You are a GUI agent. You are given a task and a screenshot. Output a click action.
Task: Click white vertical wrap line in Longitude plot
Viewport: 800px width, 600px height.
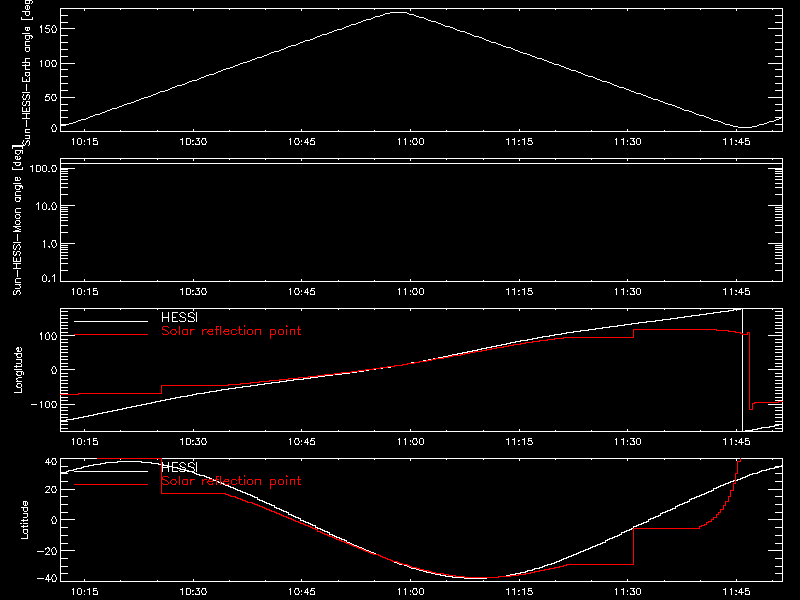pyautogui.click(x=742, y=370)
